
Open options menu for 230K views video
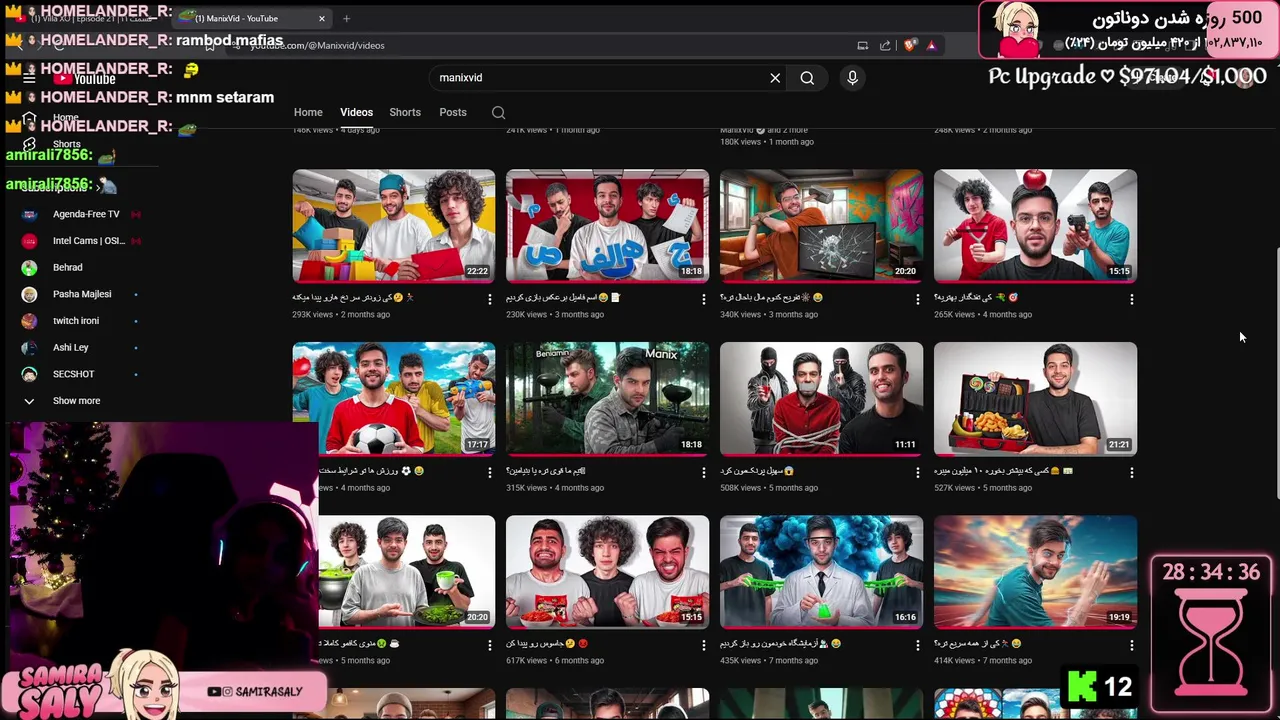coord(703,299)
